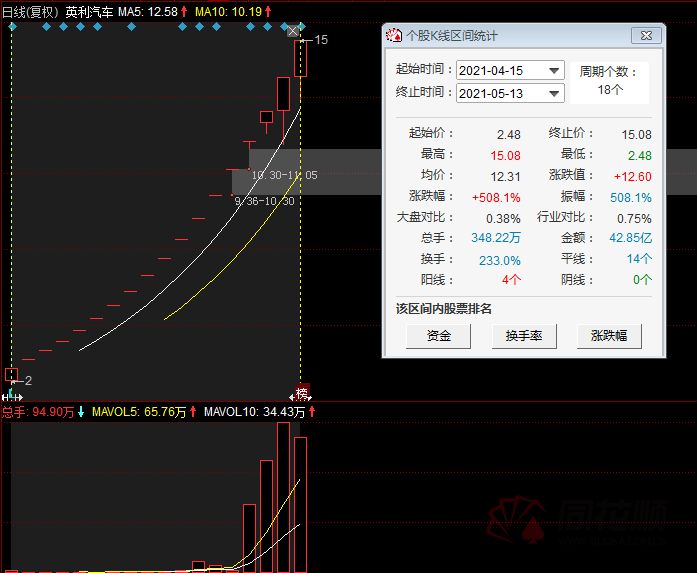Click the 涨跌值 value +12.60
Image resolution: width=697 pixels, height=573 pixels.
tap(633, 176)
